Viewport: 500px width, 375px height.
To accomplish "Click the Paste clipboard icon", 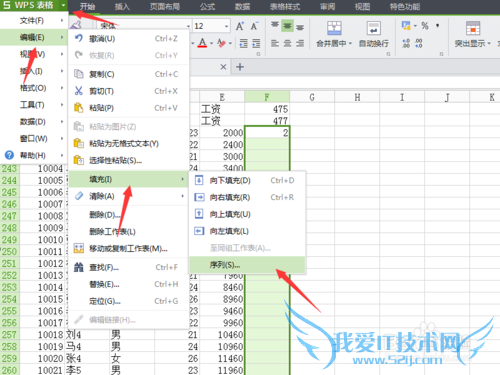I will tap(79, 108).
